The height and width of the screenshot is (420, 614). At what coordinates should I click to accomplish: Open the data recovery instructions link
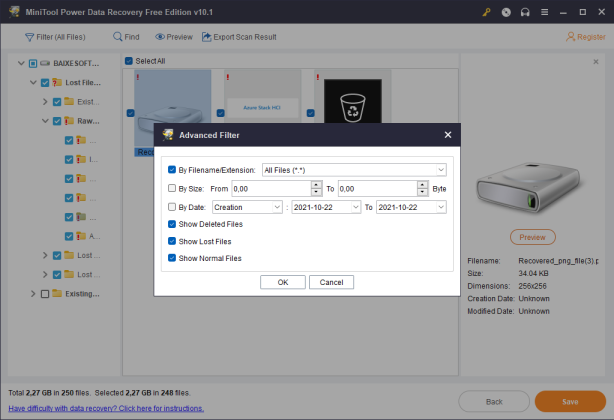coord(106,408)
